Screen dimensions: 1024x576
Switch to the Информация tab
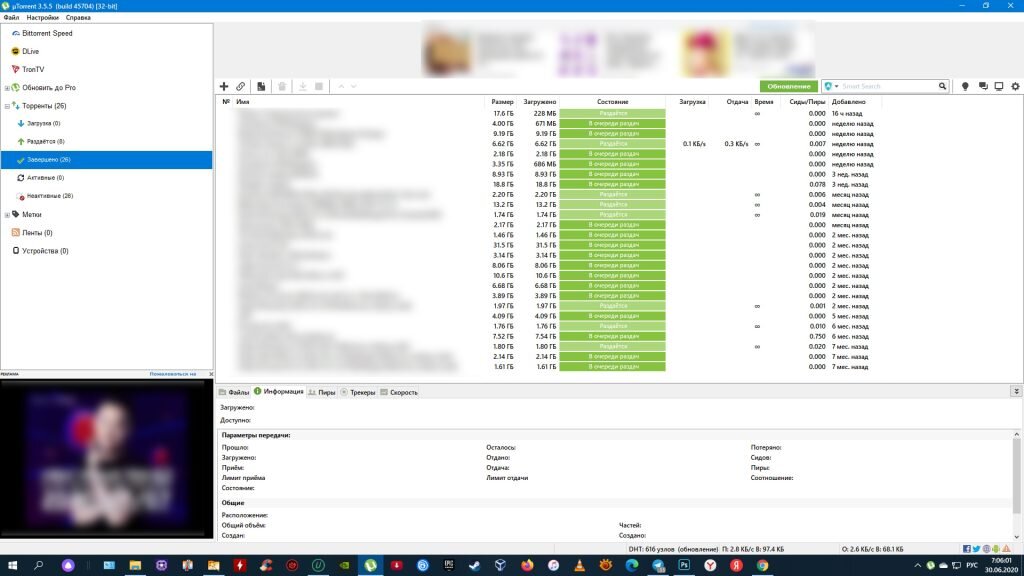point(279,392)
